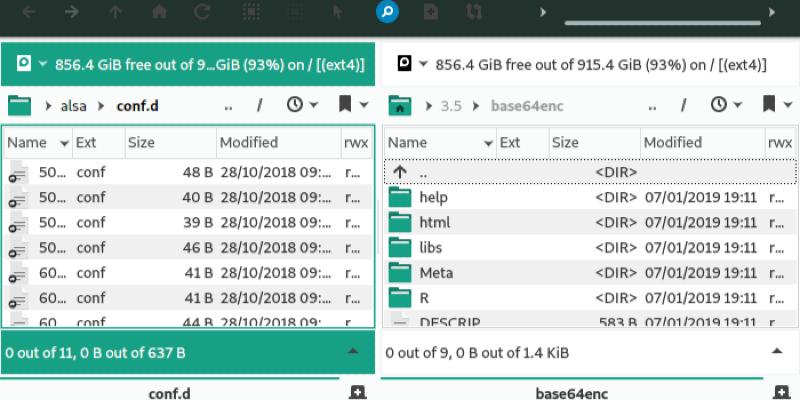Viewport: 800px width, 400px height.
Task: Go to root using left panel slash button
Action: click(x=259, y=105)
